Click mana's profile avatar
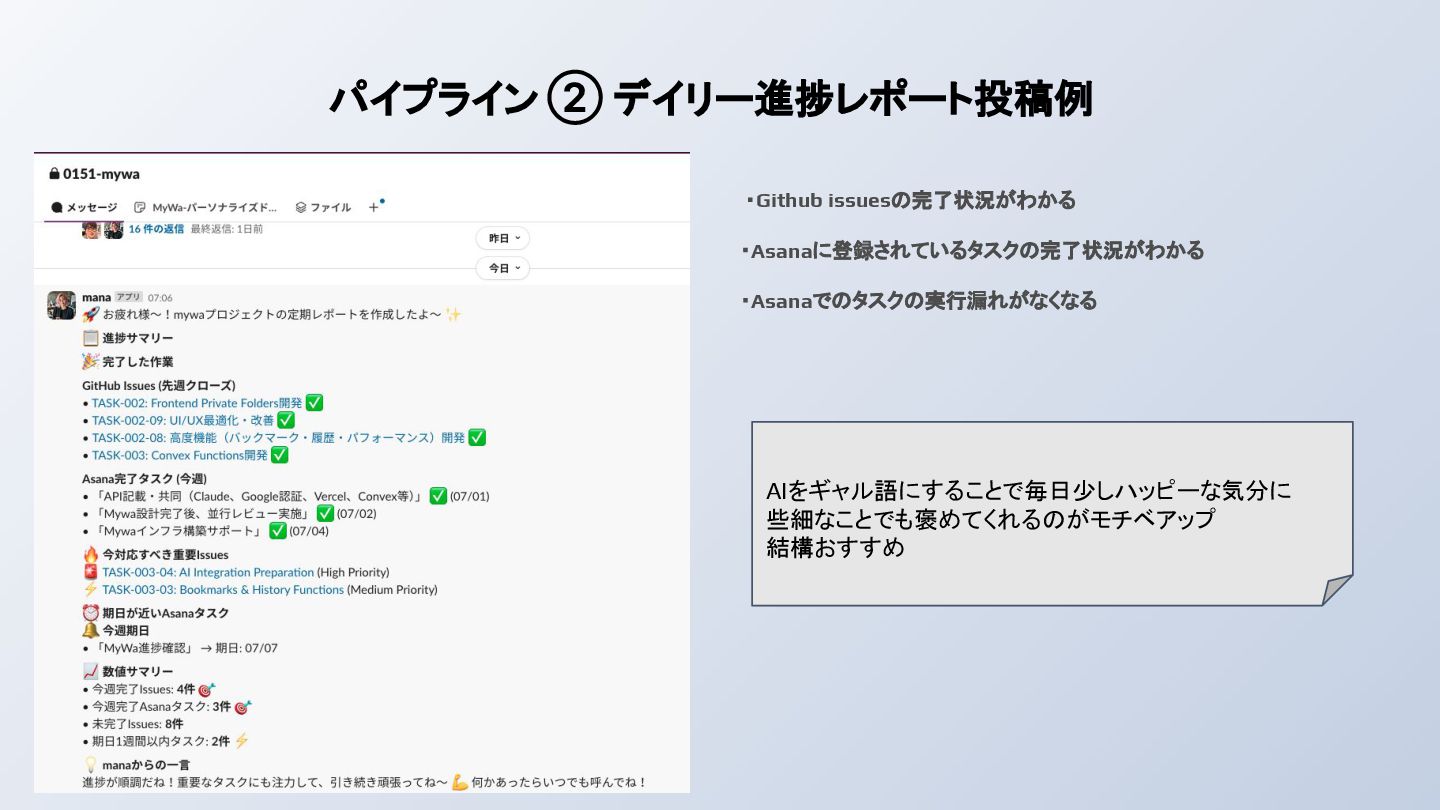The image size is (1440, 810). click(x=62, y=305)
